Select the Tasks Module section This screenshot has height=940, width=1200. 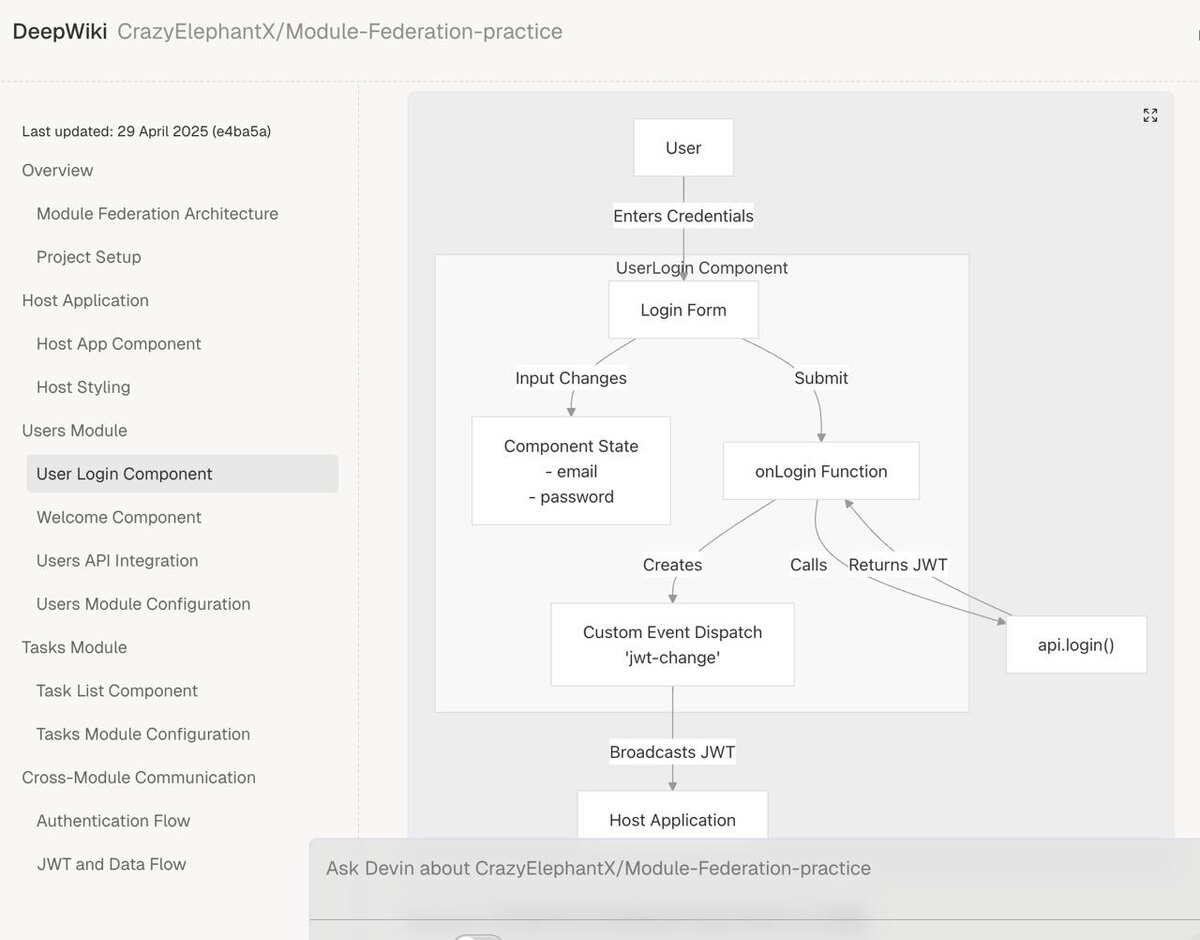74,648
